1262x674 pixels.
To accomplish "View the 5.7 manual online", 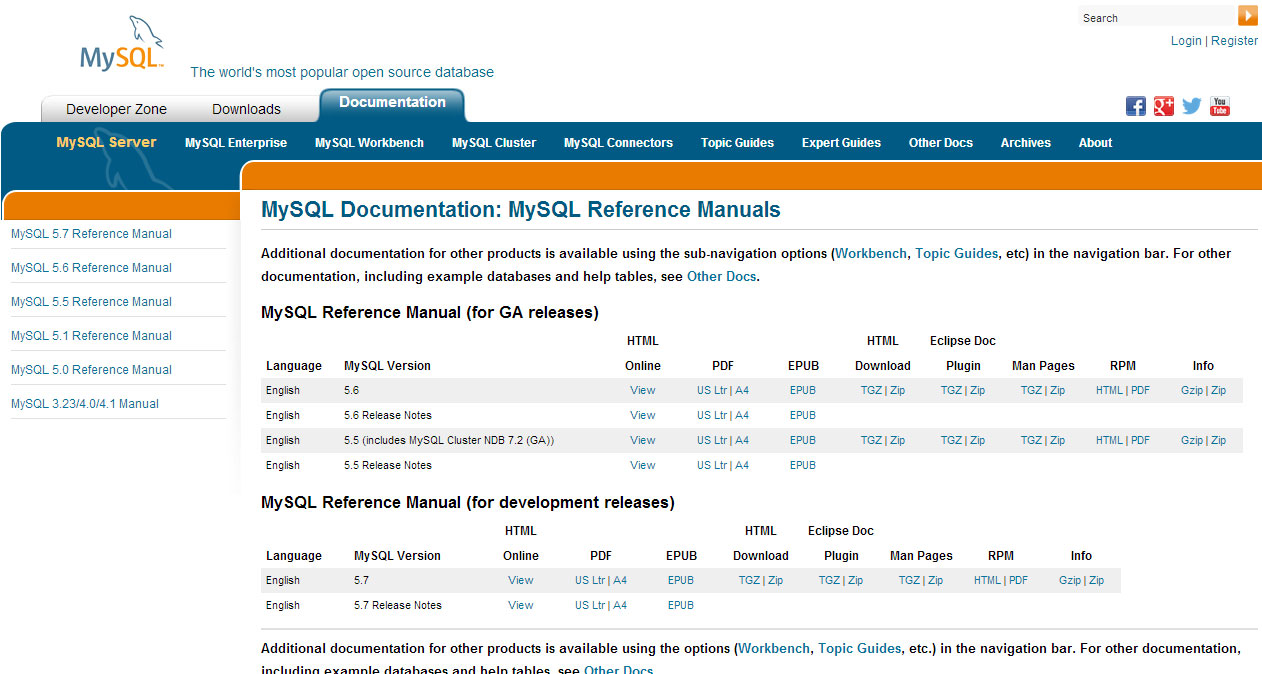I will [x=521, y=580].
